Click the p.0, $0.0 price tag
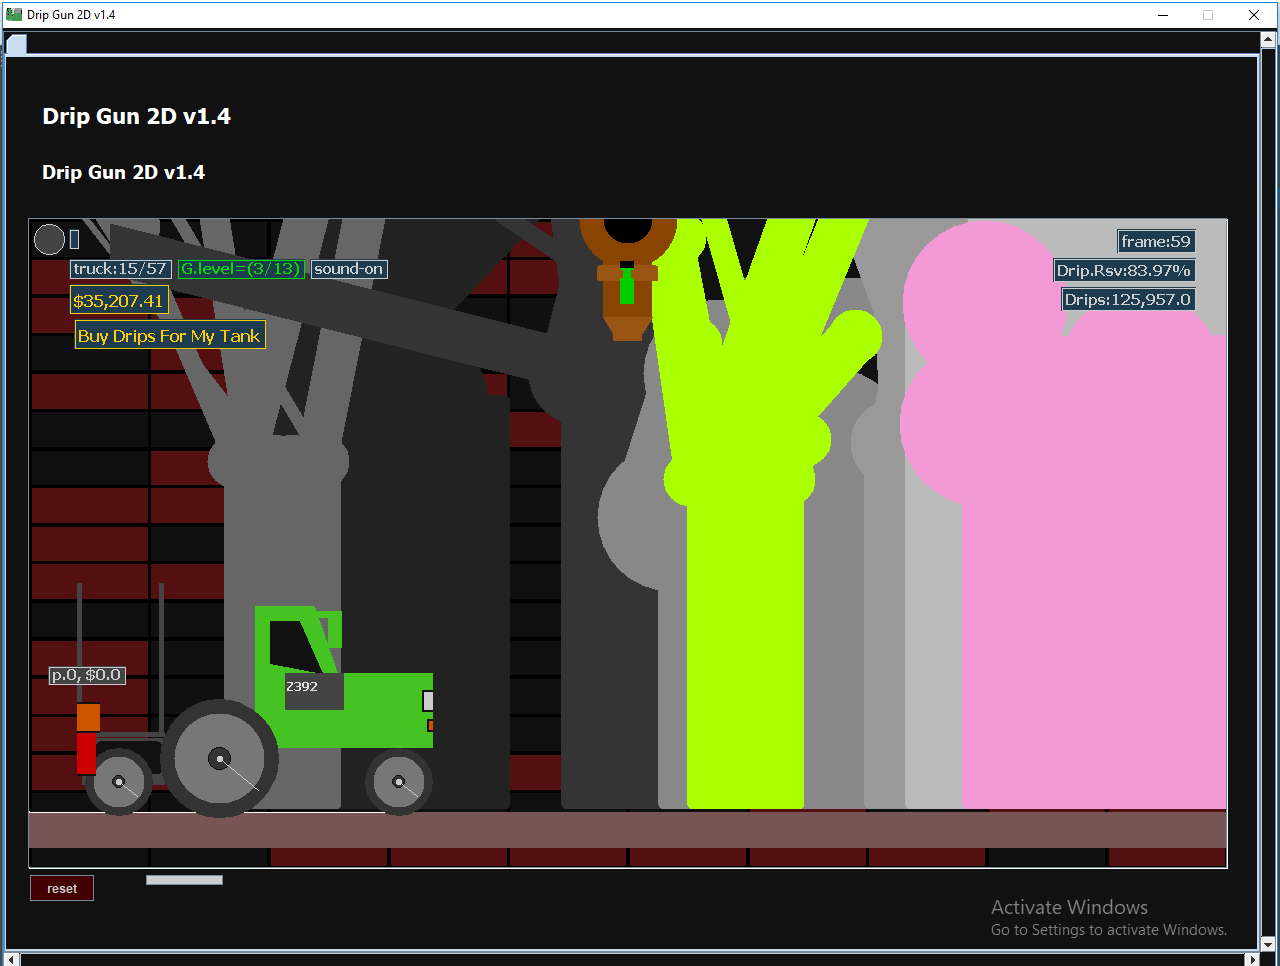The width and height of the screenshot is (1280, 966). pos(87,674)
